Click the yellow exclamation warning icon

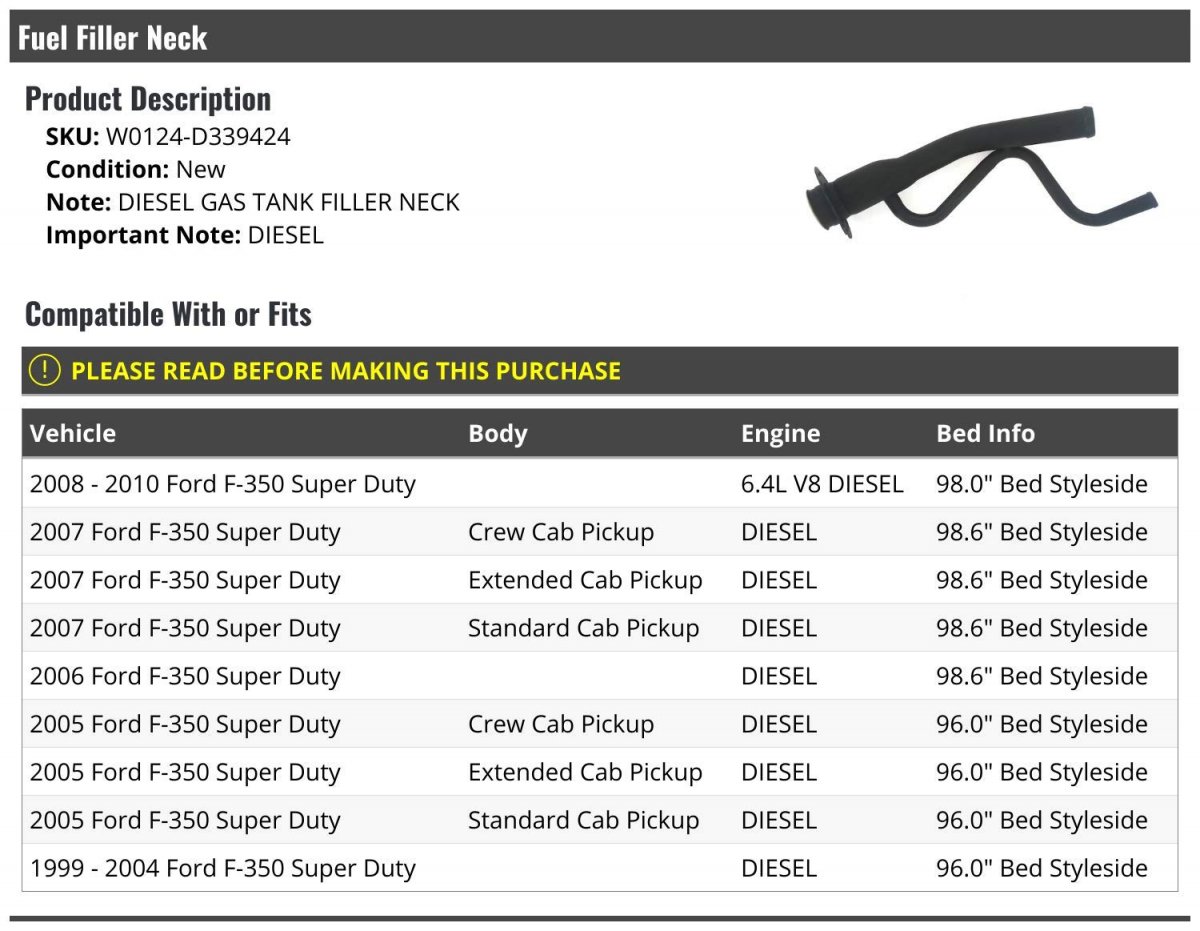(x=44, y=370)
